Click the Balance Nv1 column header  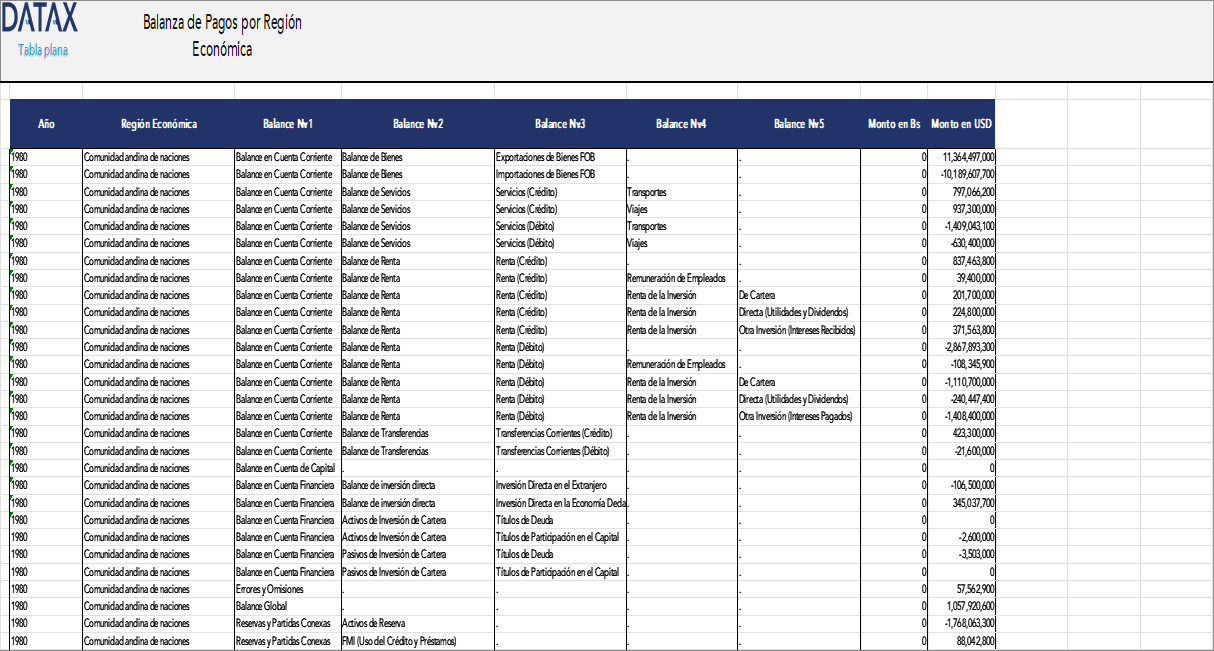pos(288,124)
